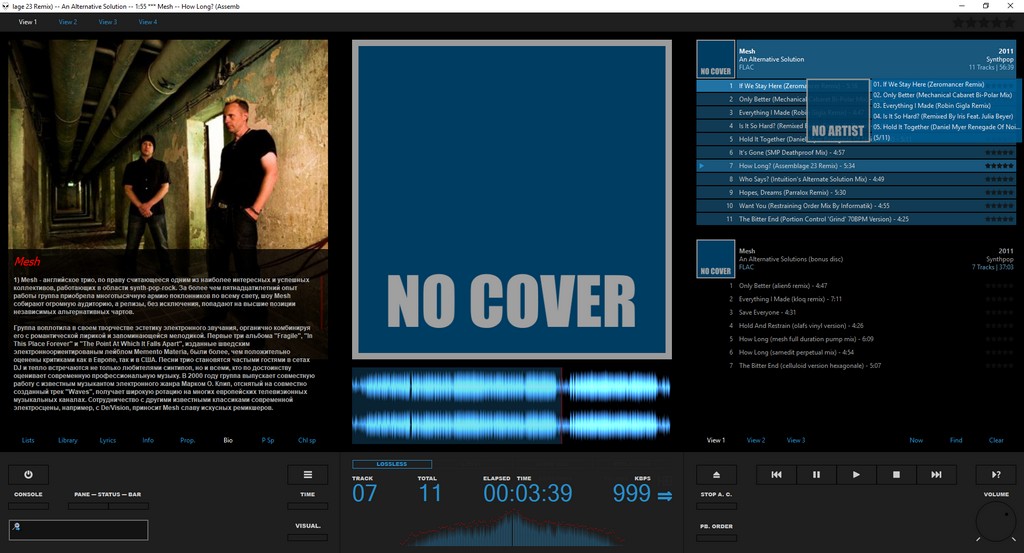
Task: Open the Library tab
Action: coord(68,440)
